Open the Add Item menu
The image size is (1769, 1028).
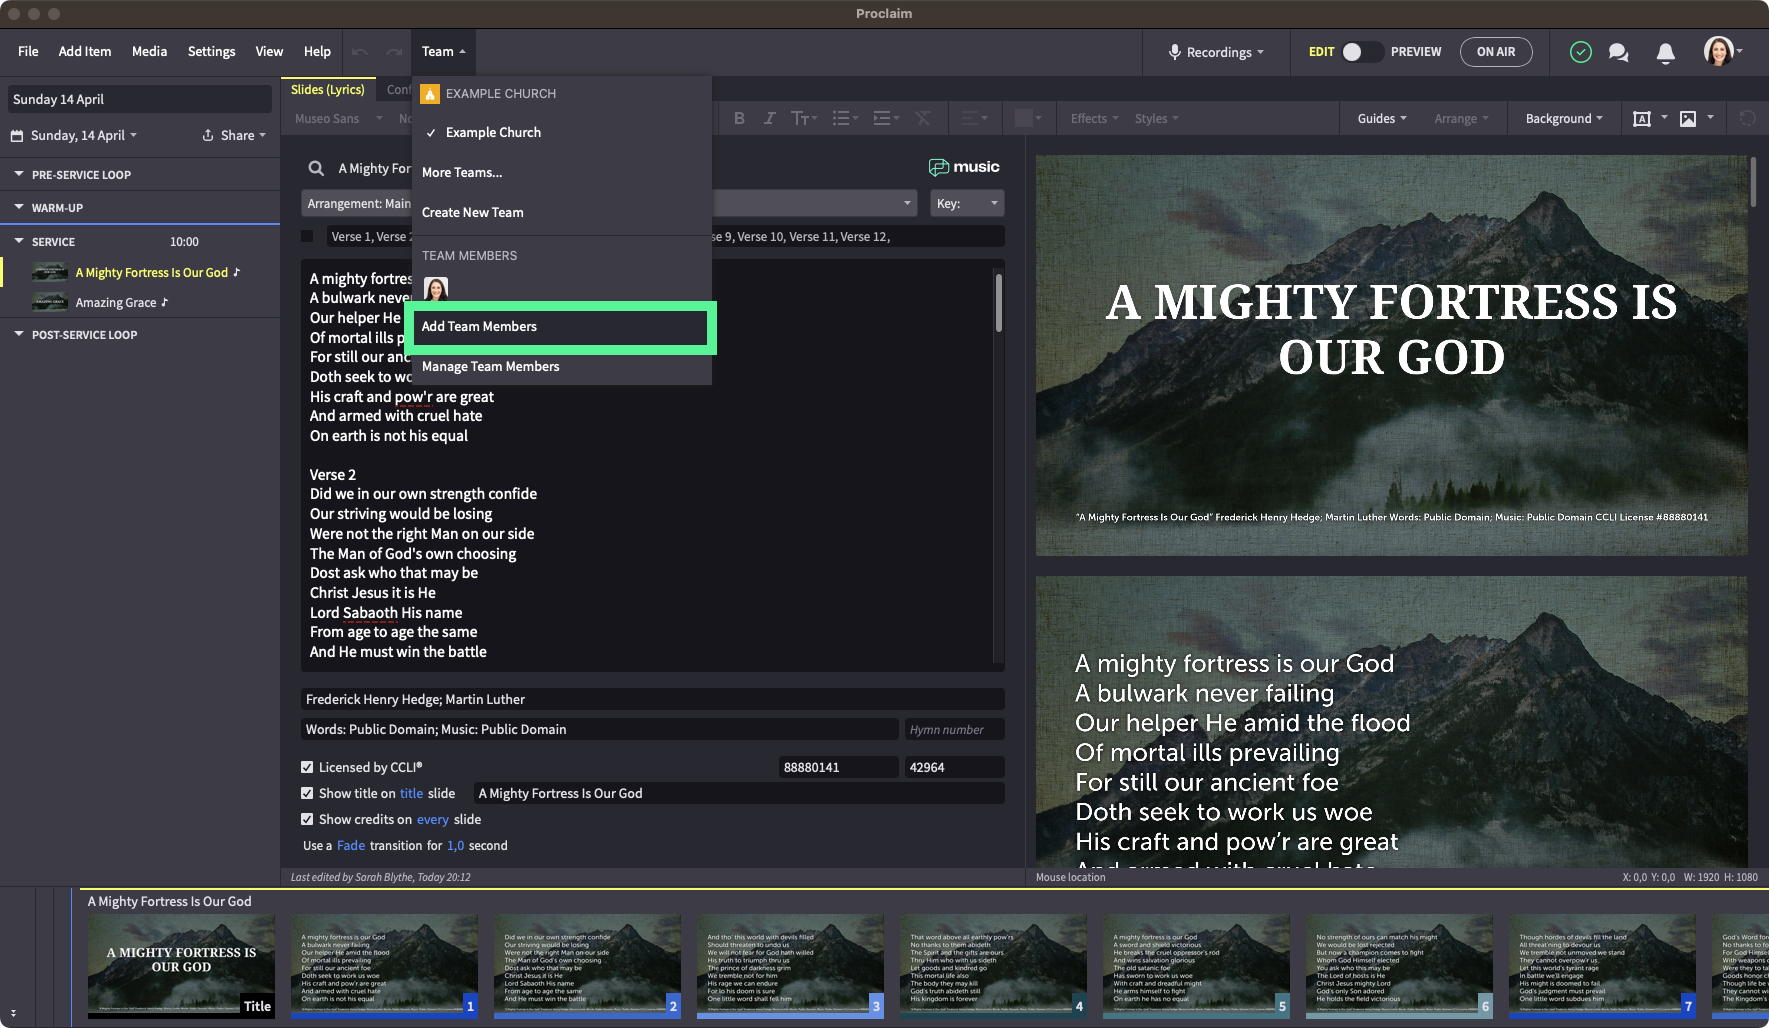coord(85,51)
